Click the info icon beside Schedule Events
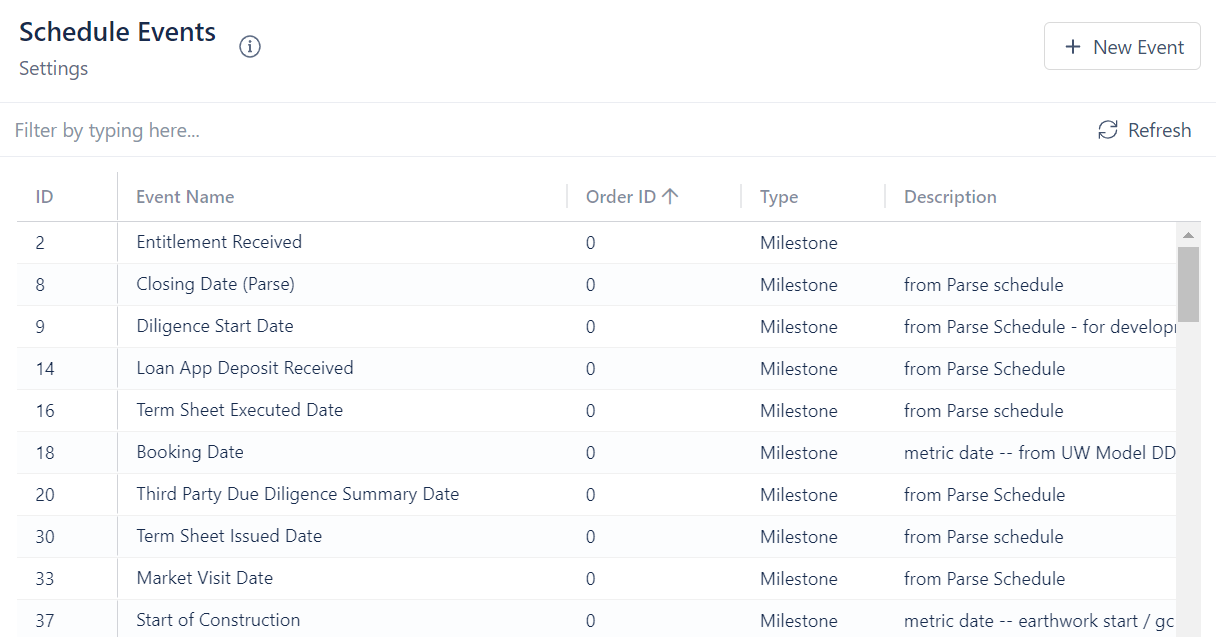The height and width of the screenshot is (637, 1216). click(x=250, y=47)
